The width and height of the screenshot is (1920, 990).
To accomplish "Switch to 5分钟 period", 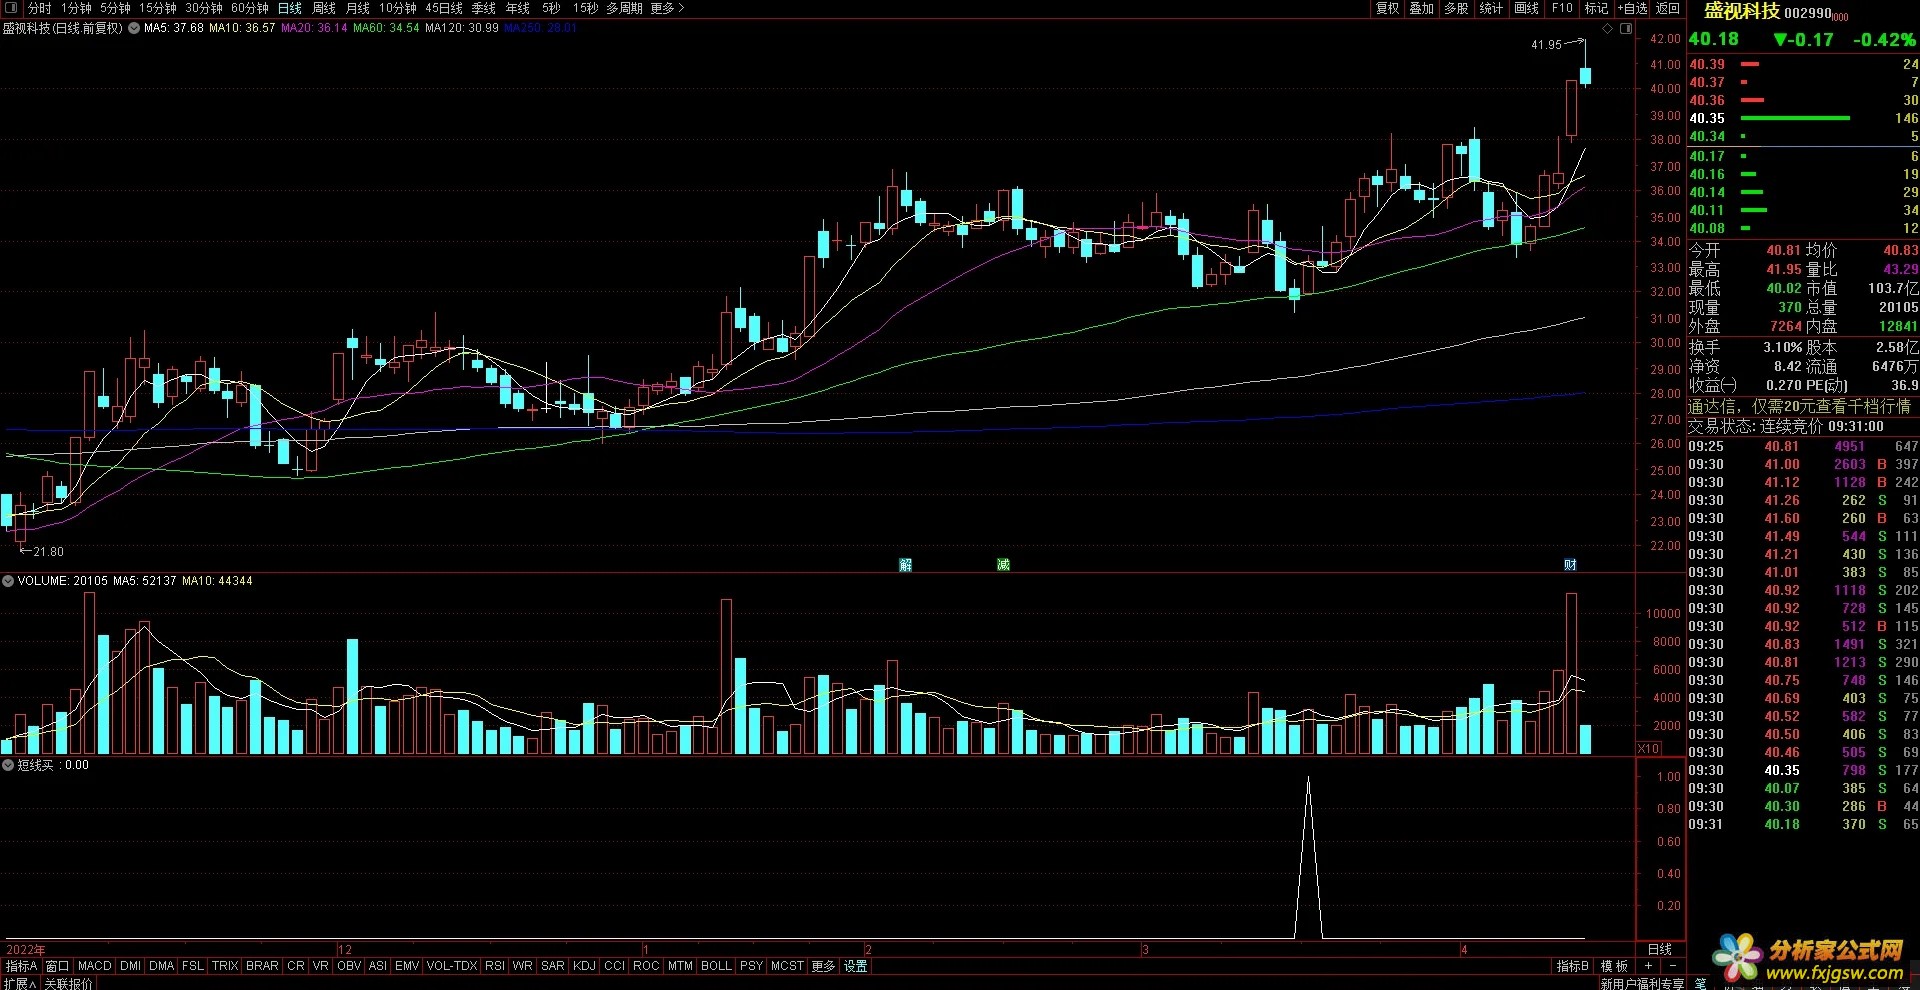I will coord(115,8).
